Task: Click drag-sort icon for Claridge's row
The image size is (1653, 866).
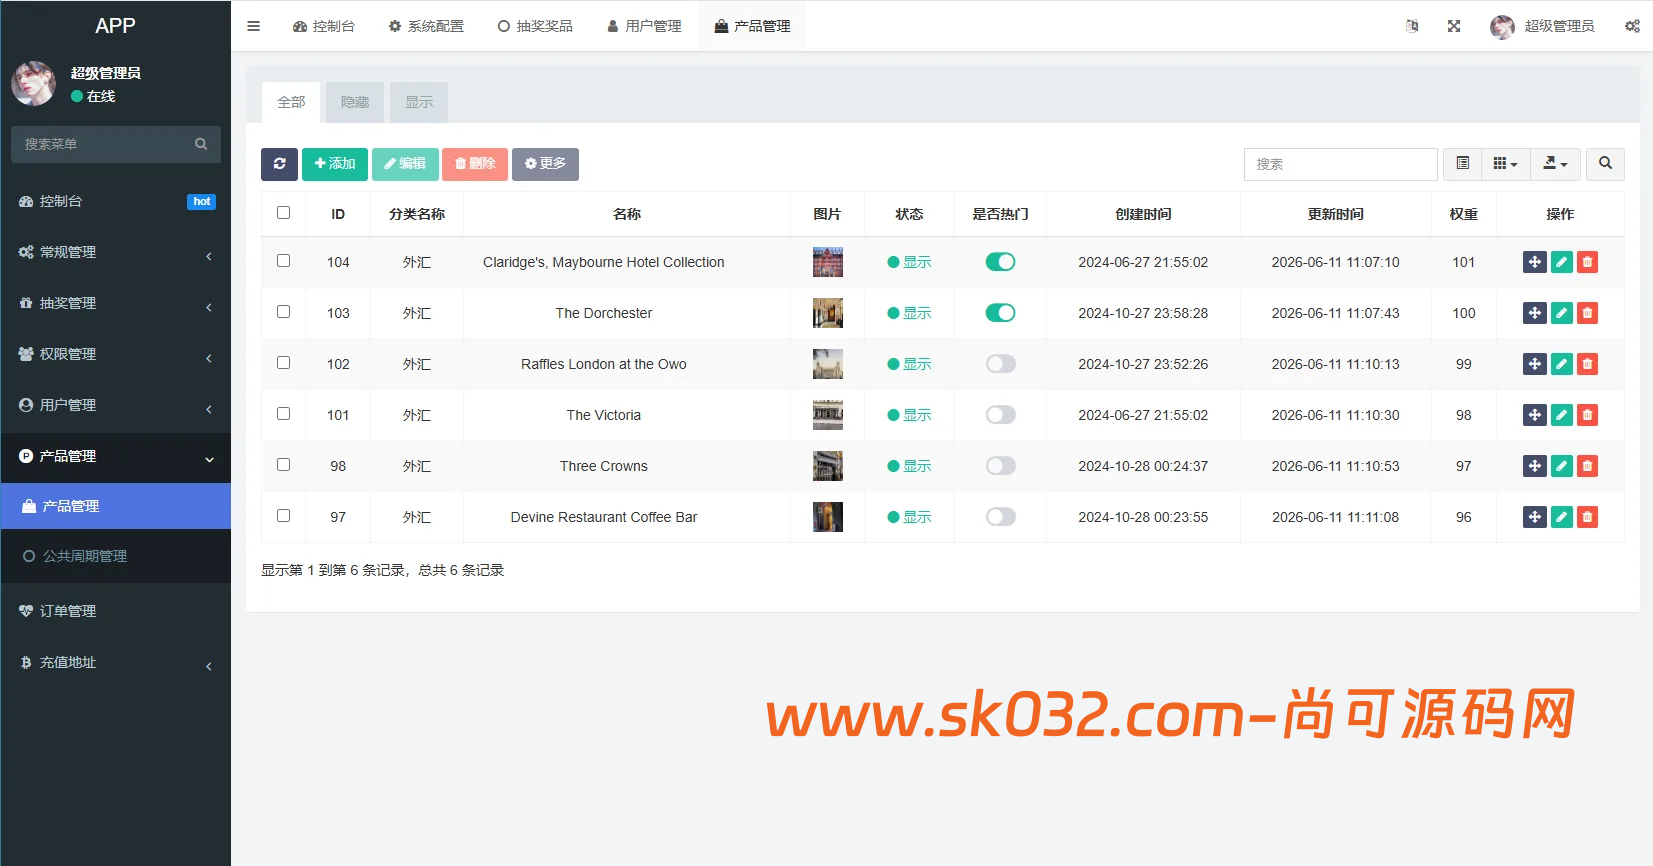Action: [1535, 262]
